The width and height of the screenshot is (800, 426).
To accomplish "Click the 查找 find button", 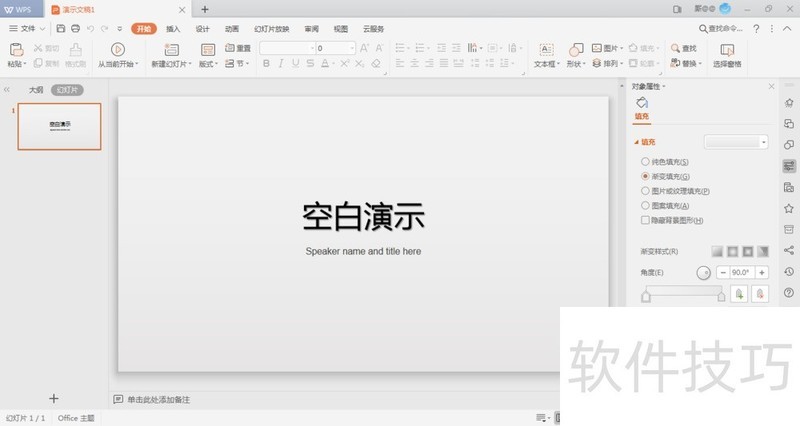I will (x=685, y=47).
